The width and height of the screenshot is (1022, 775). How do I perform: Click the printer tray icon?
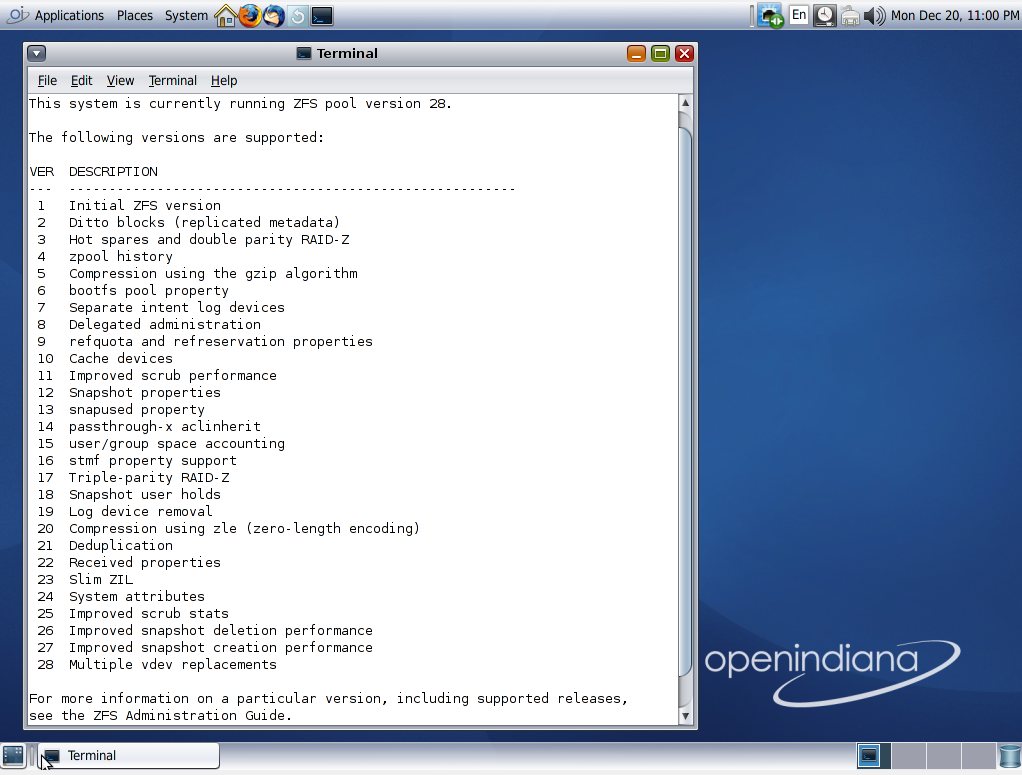(x=850, y=16)
